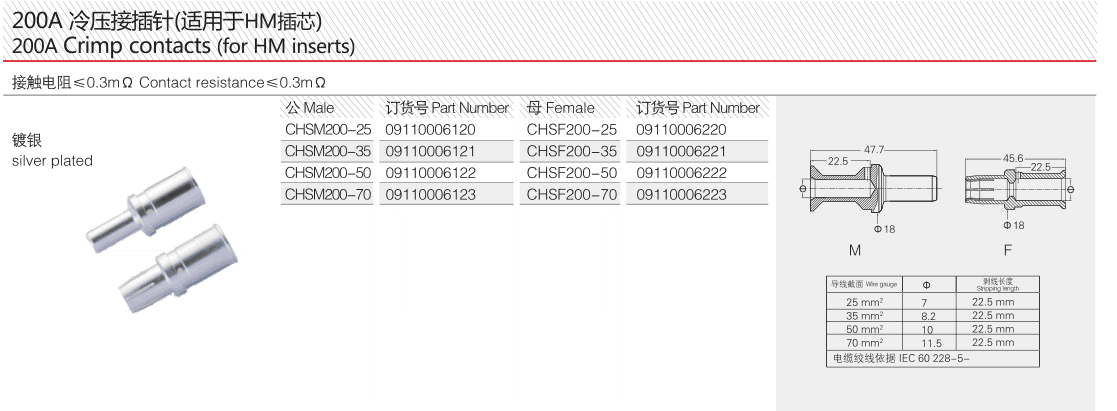
Task: Click the CHSF200-70 female model cell
Action: 572,194
